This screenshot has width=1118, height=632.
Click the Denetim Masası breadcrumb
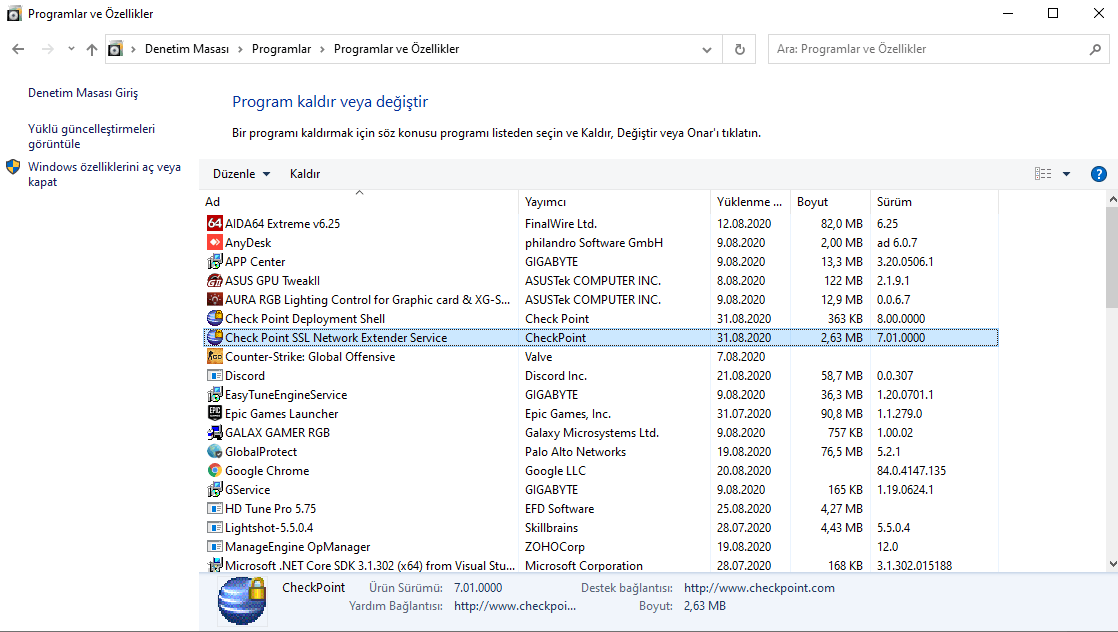pos(187,49)
